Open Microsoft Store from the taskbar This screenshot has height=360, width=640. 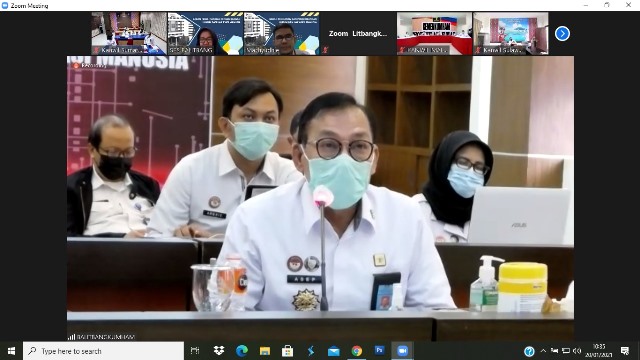287,351
